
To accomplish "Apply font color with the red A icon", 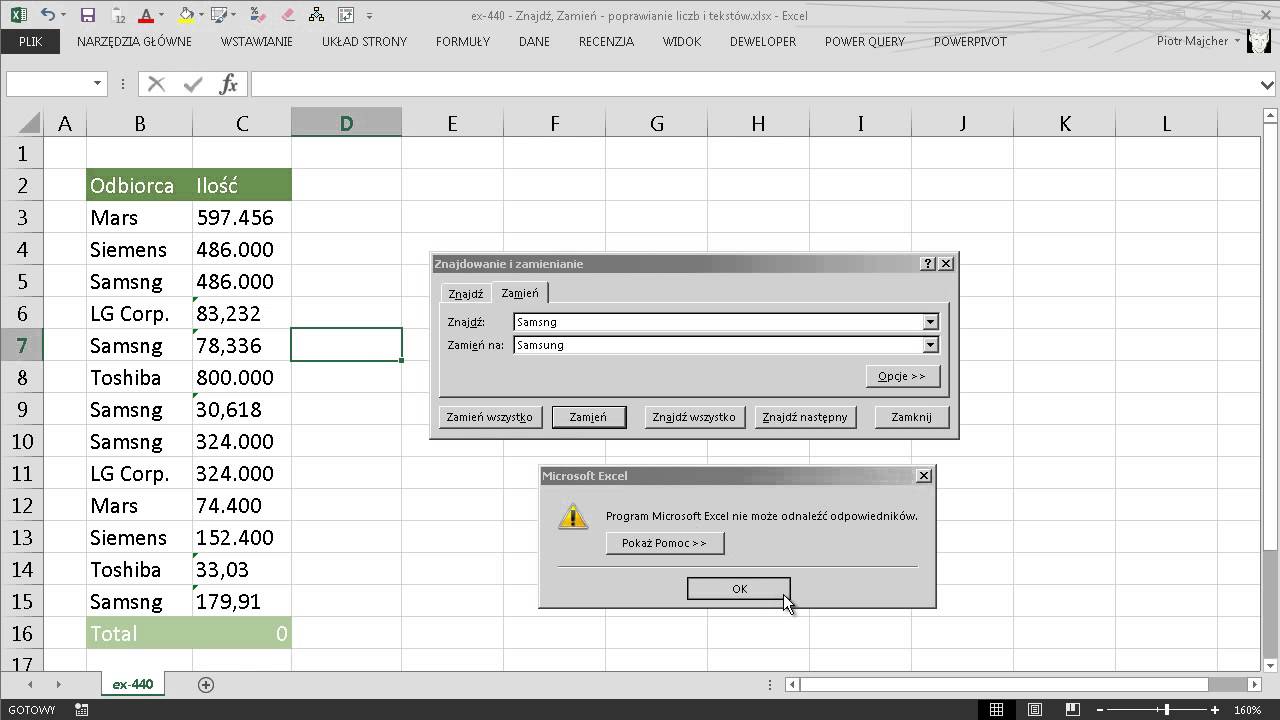I will pos(146,15).
